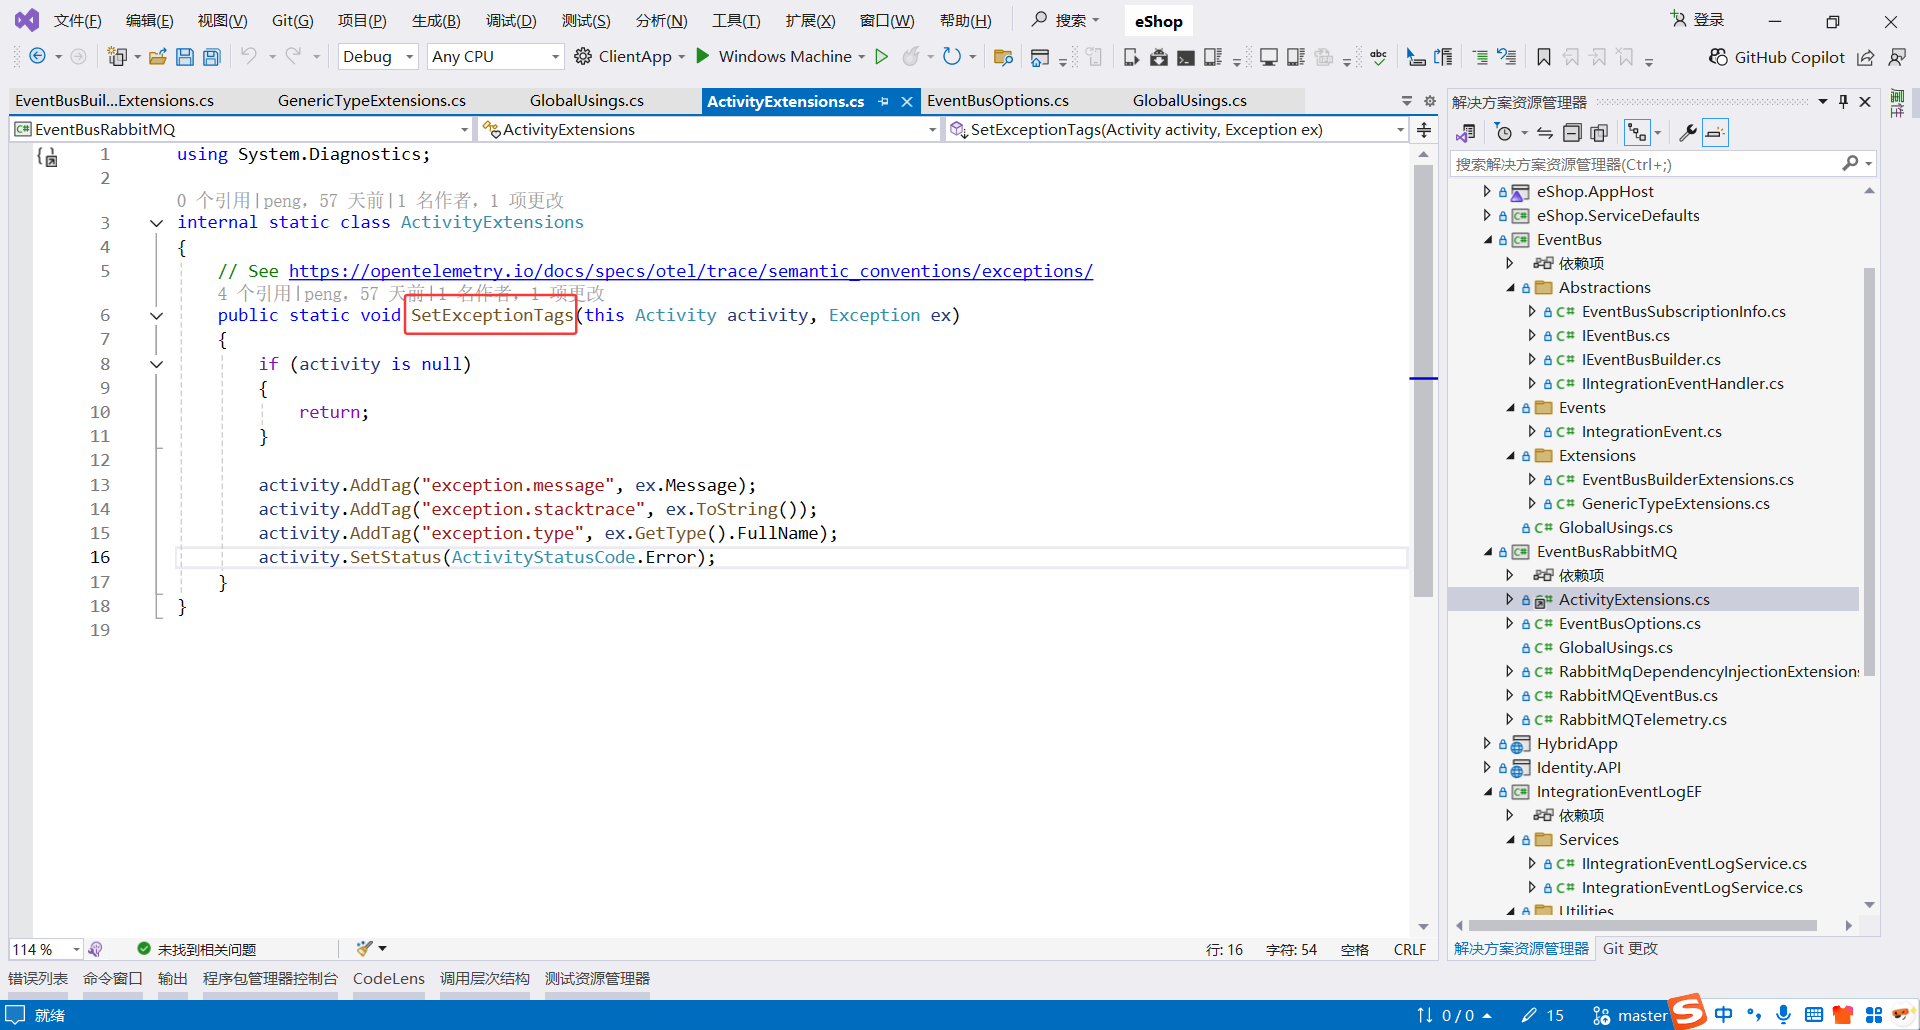Click the pending changes filter clock icon

pyautogui.click(x=1504, y=133)
